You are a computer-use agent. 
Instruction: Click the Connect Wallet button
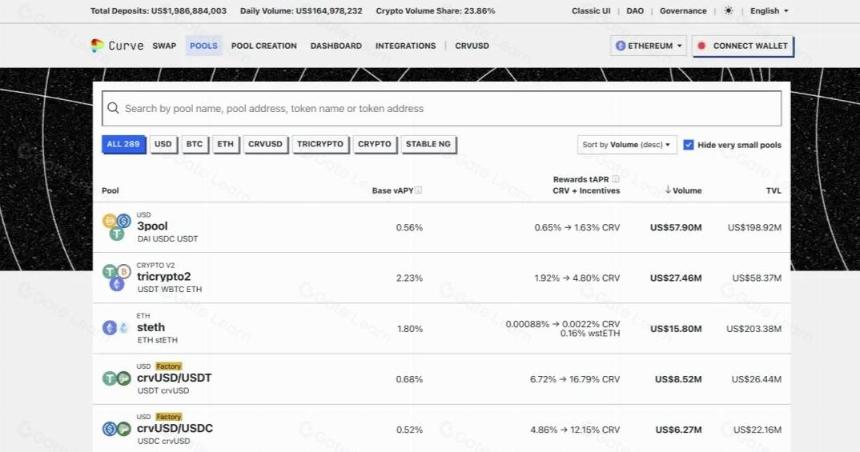tap(743, 46)
